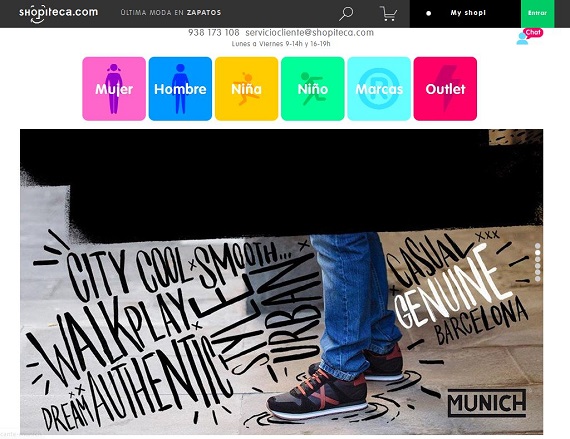The image size is (570, 439).
Task: Open the shopping cart icon
Action: [x=388, y=13]
